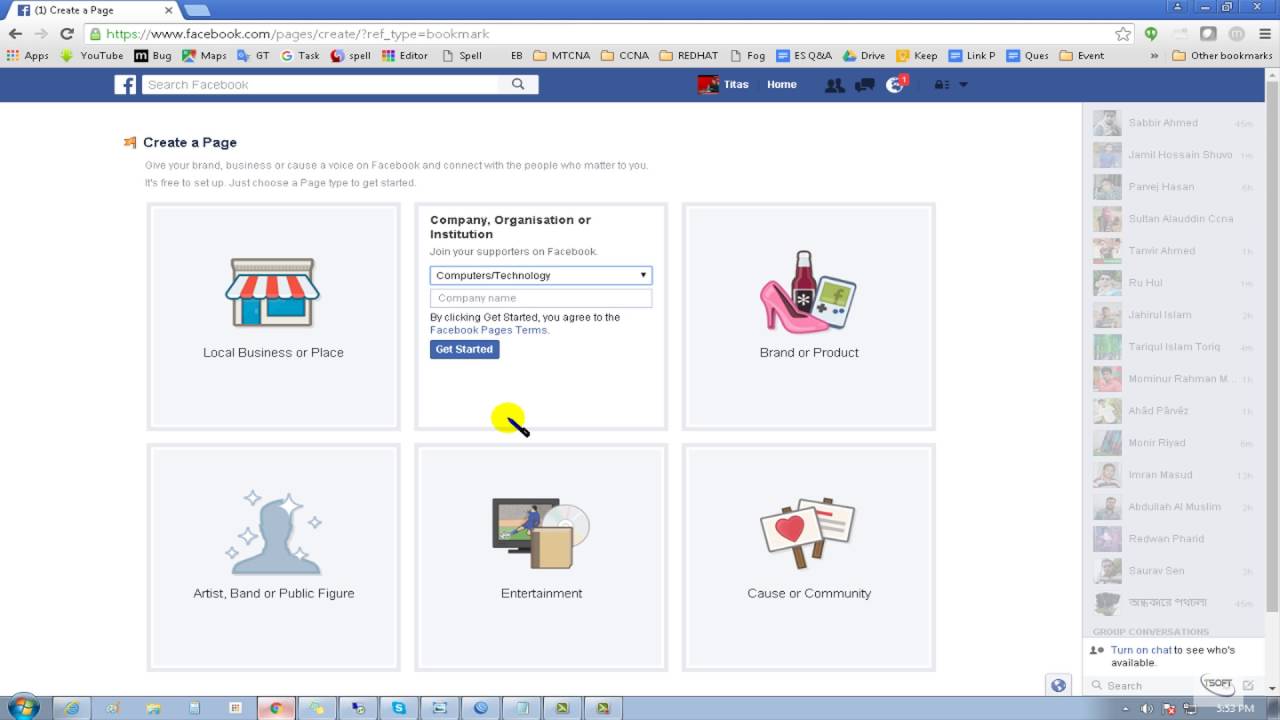
Task: Go to Home in Facebook header
Action: point(782,85)
